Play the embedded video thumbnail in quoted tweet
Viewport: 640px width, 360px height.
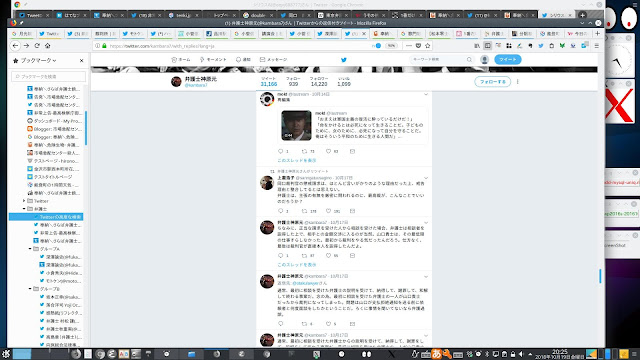point(296,126)
